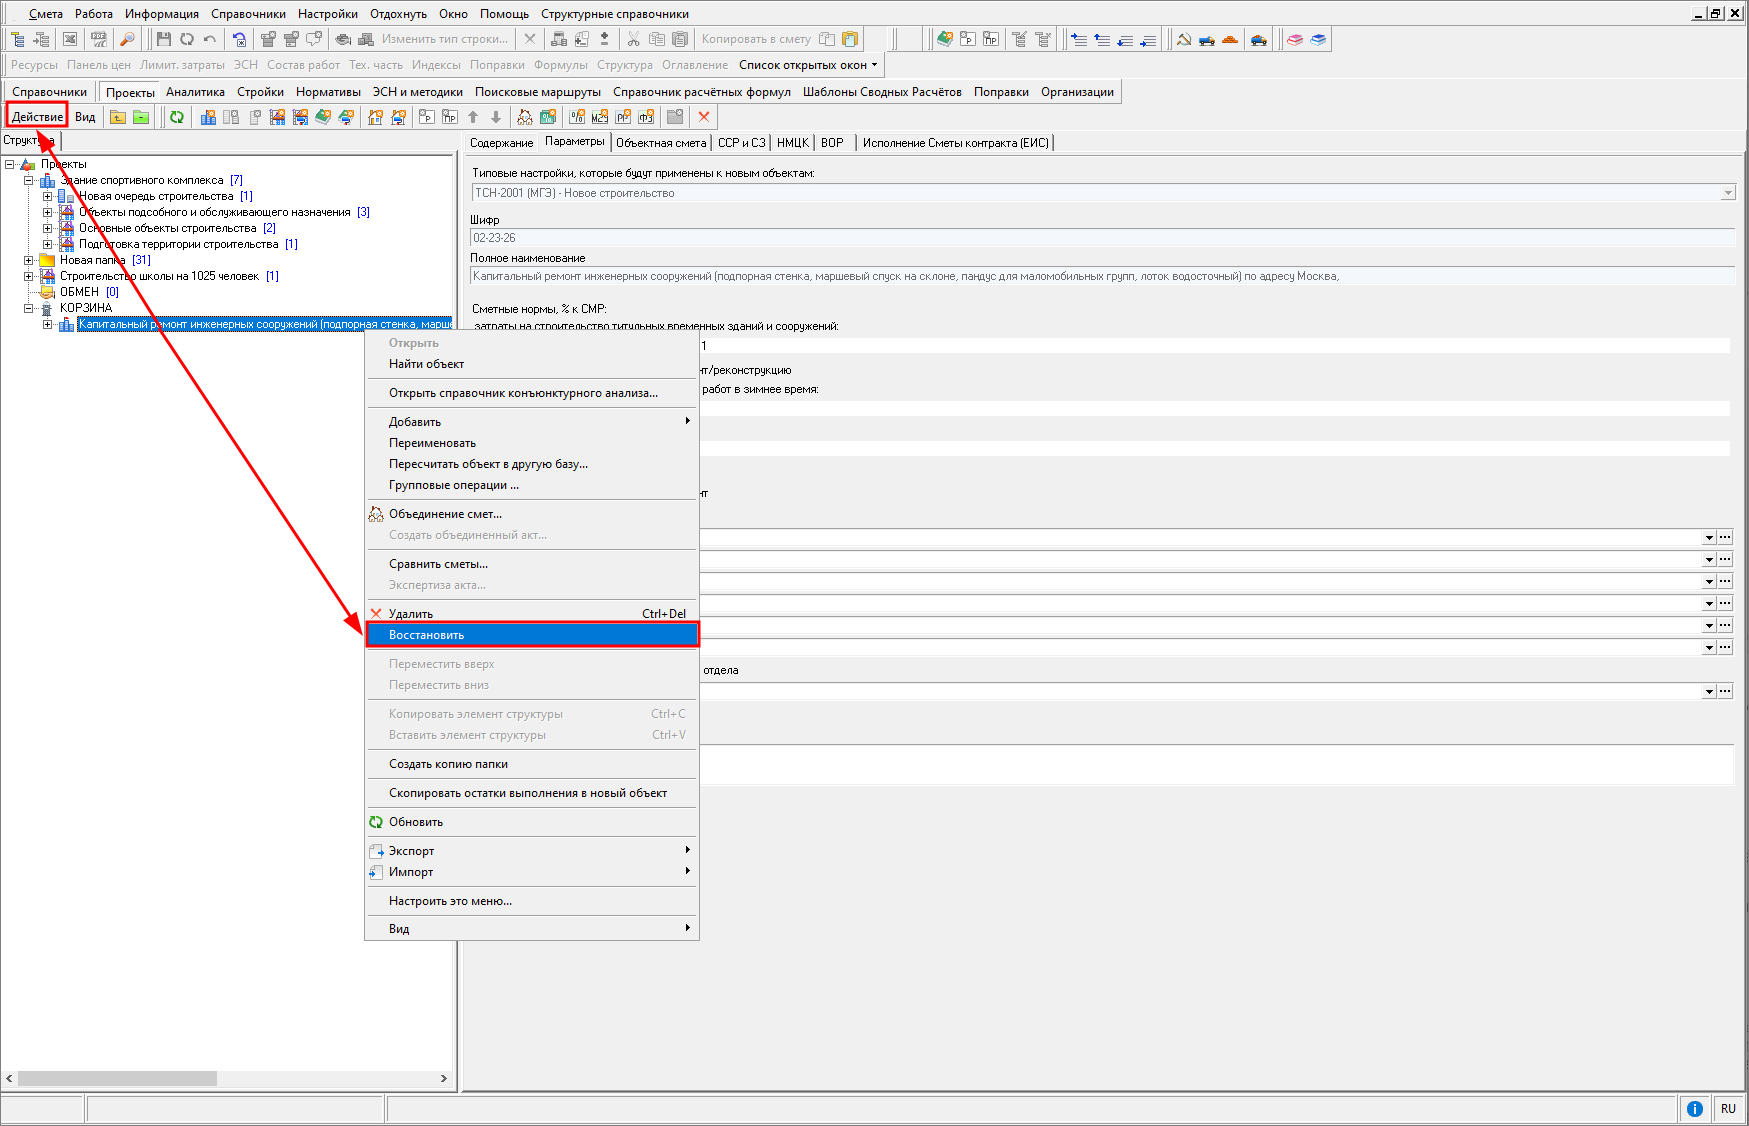Click the green refresh arrows toolbar icon

[x=177, y=117]
